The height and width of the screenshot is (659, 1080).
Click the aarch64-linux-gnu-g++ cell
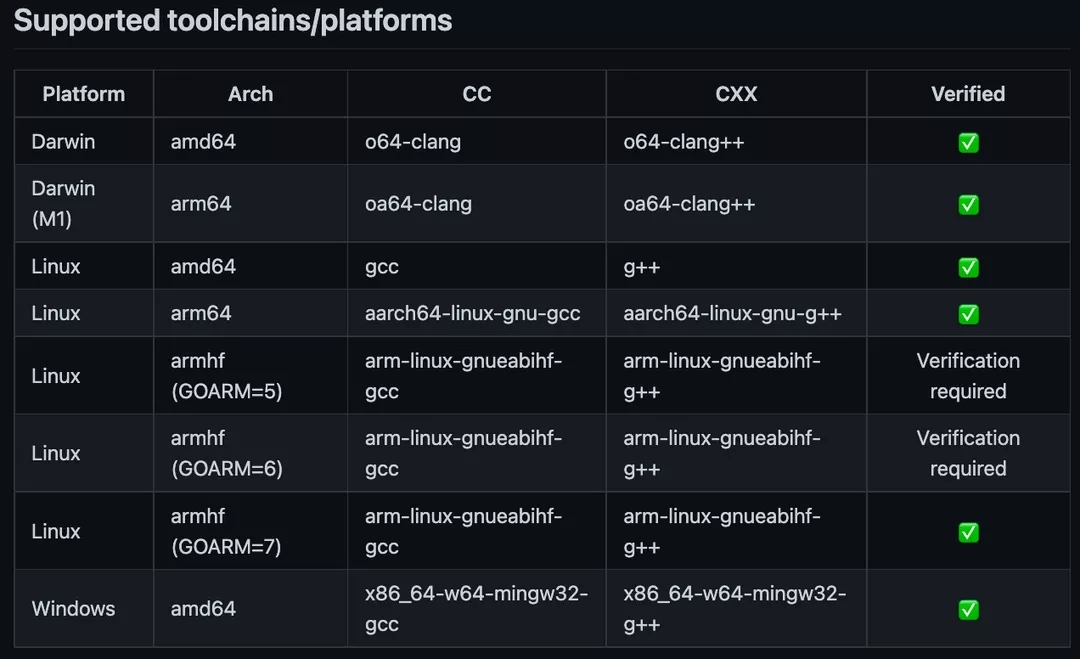click(x=732, y=314)
